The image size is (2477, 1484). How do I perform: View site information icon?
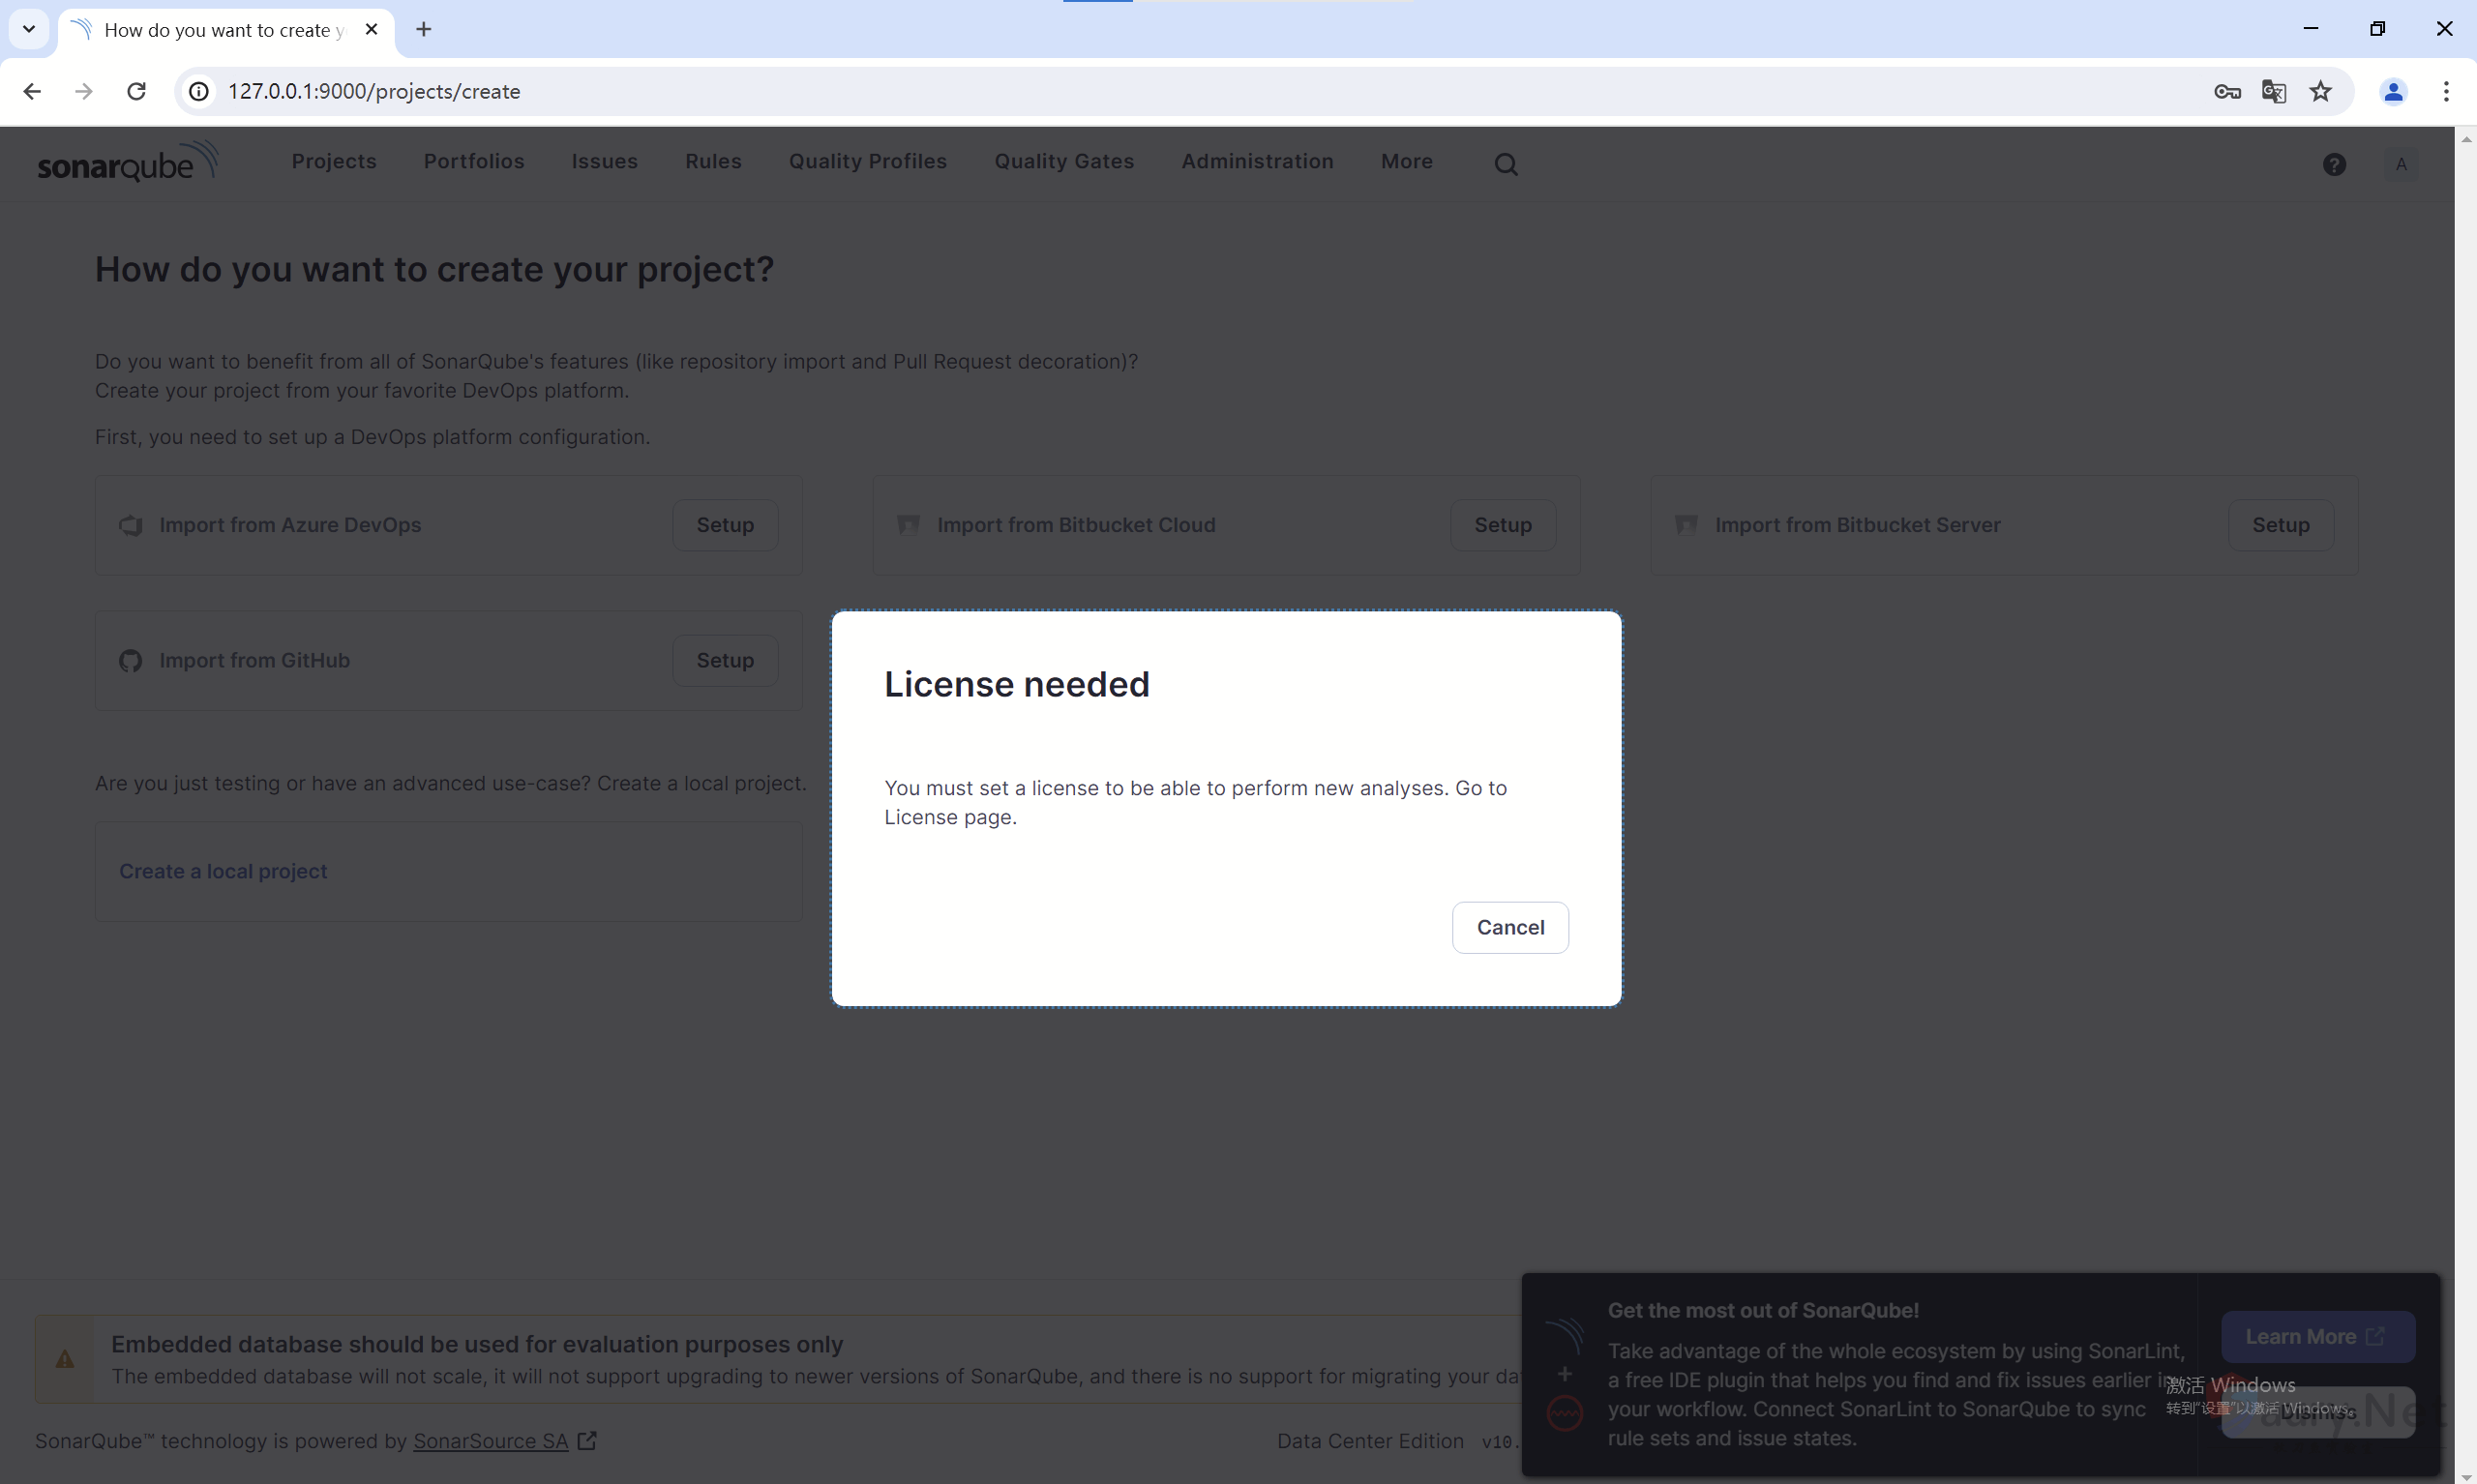tap(199, 92)
